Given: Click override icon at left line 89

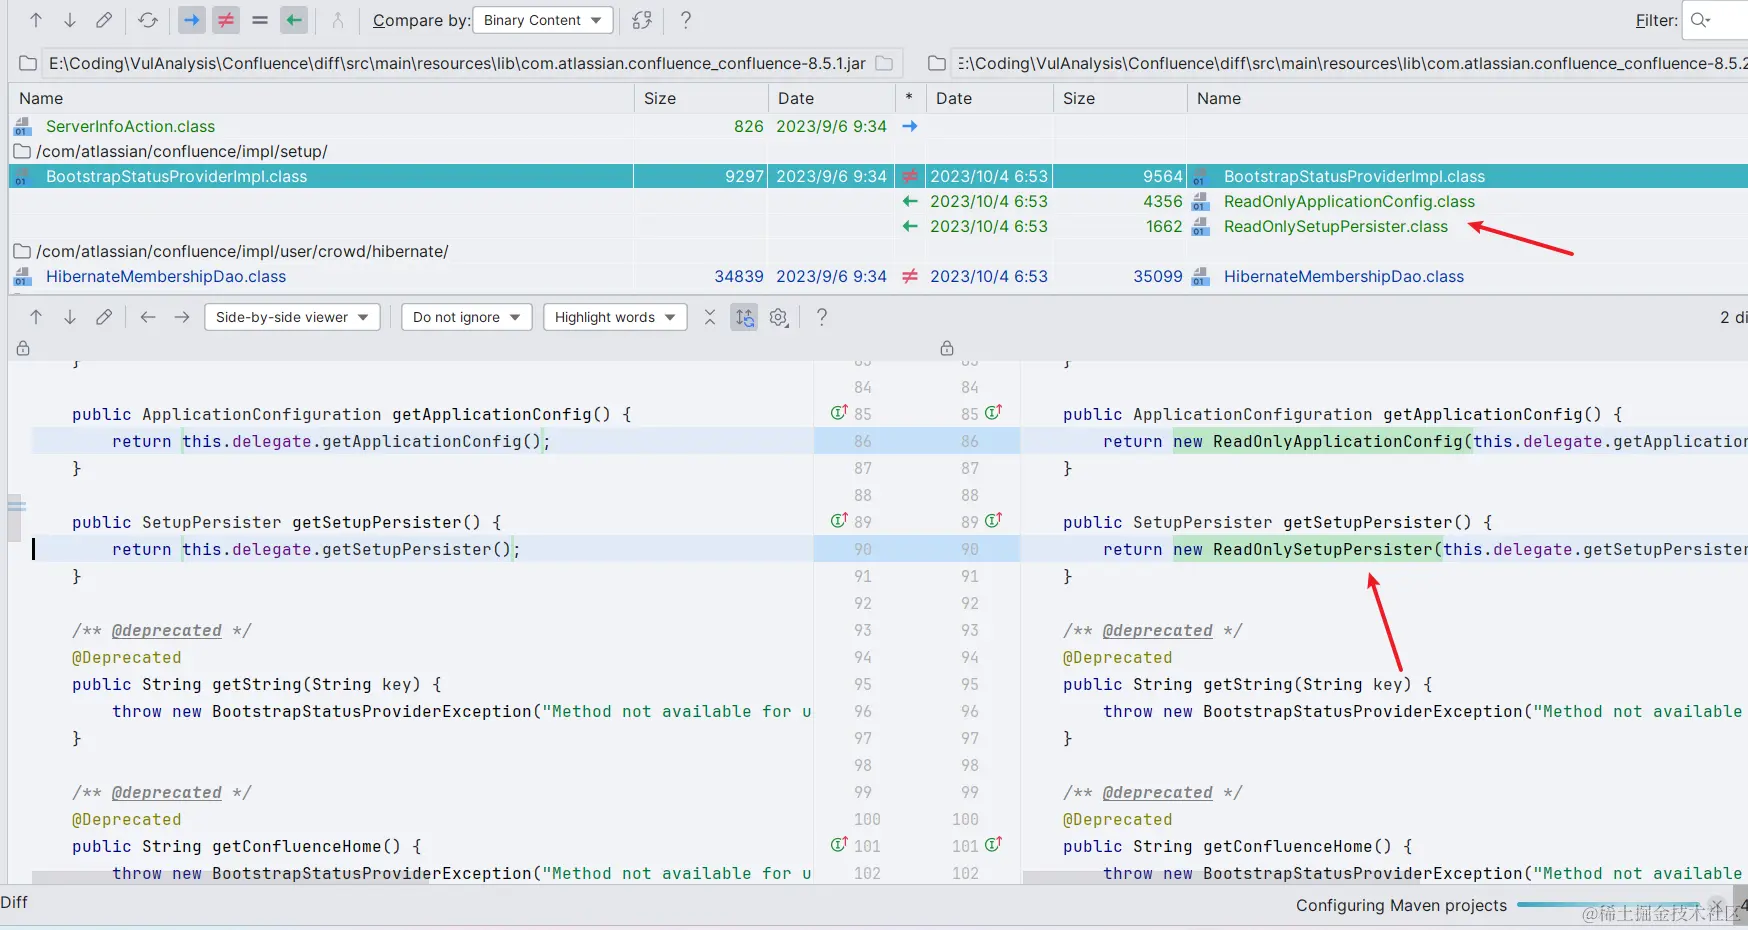Looking at the screenshot, I should 839,520.
